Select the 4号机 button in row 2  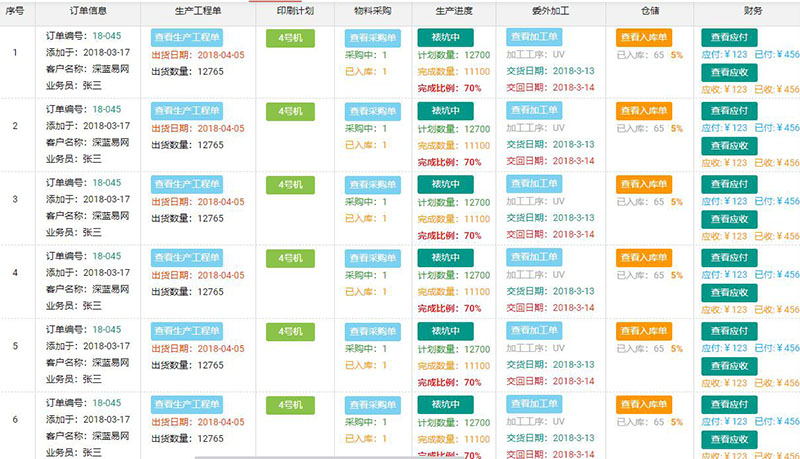pyautogui.click(x=290, y=112)
